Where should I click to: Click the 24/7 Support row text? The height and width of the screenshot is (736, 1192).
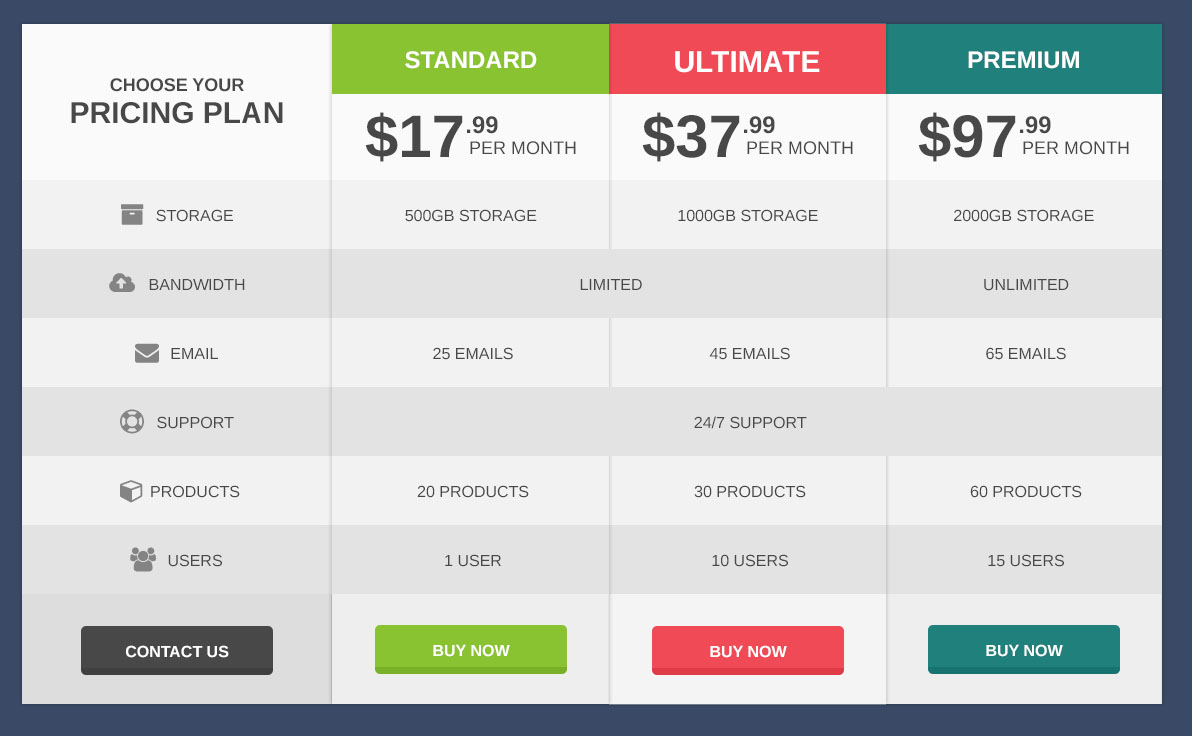tap(750, 423)
